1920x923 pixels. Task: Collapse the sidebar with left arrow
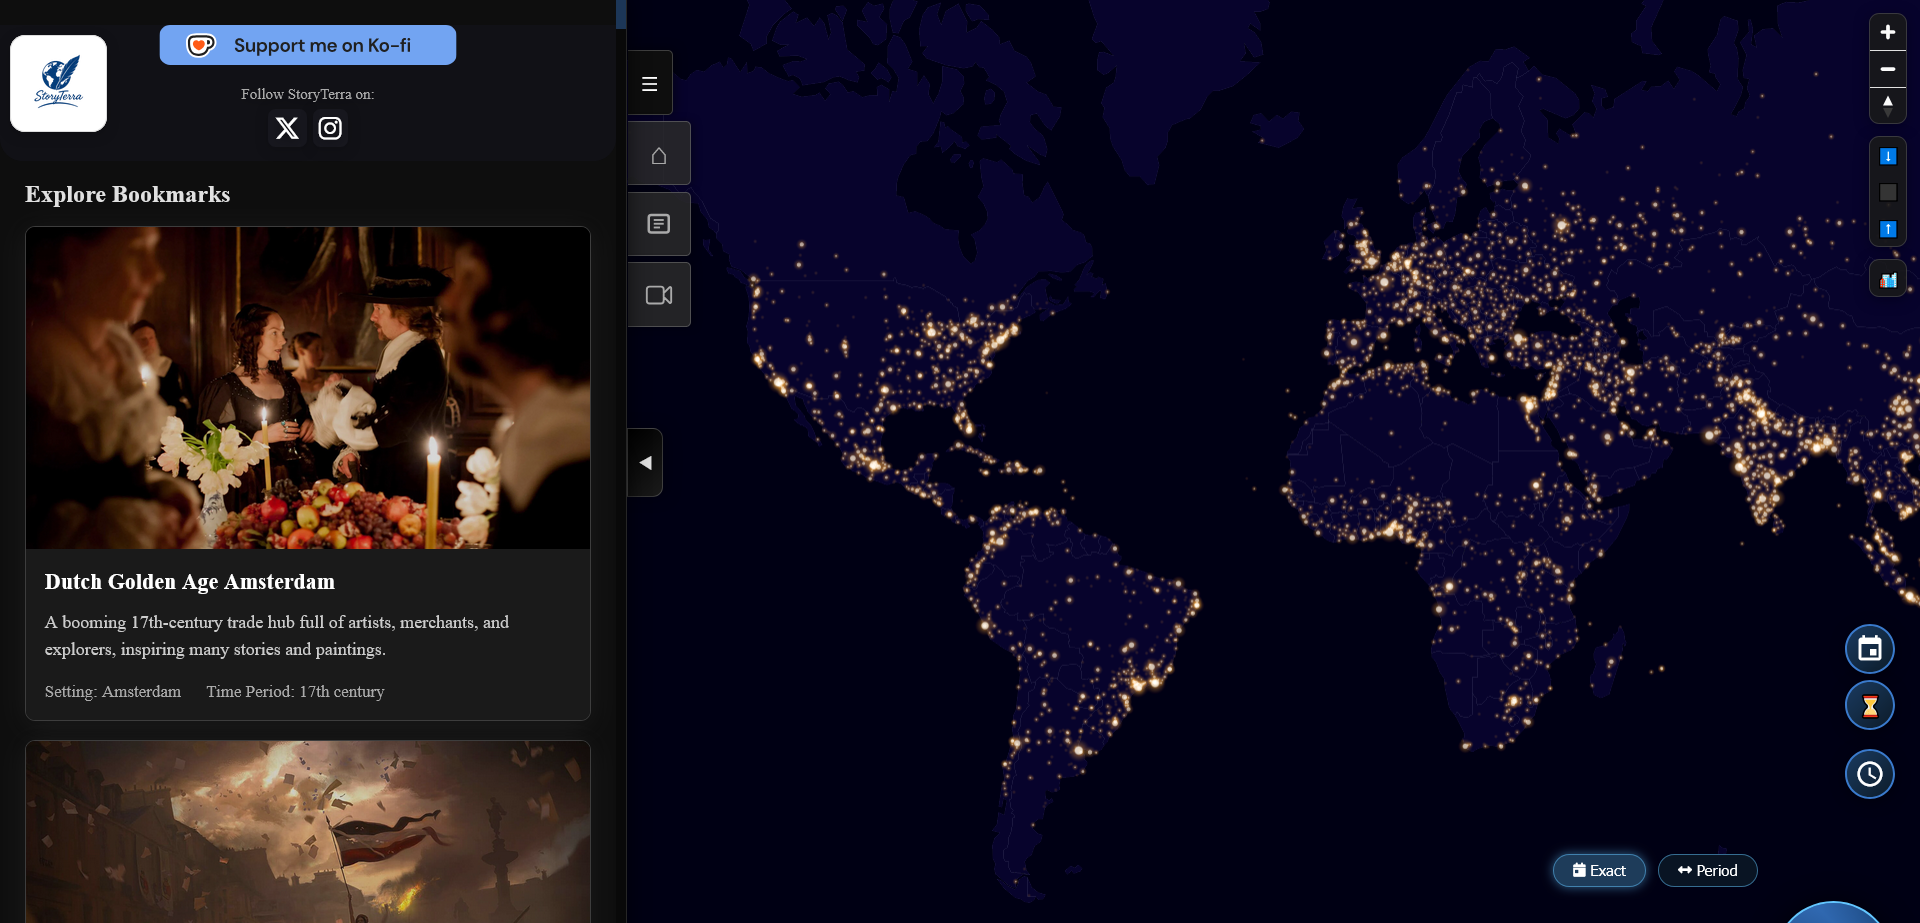pyautogui.click(x=645, y=462)
